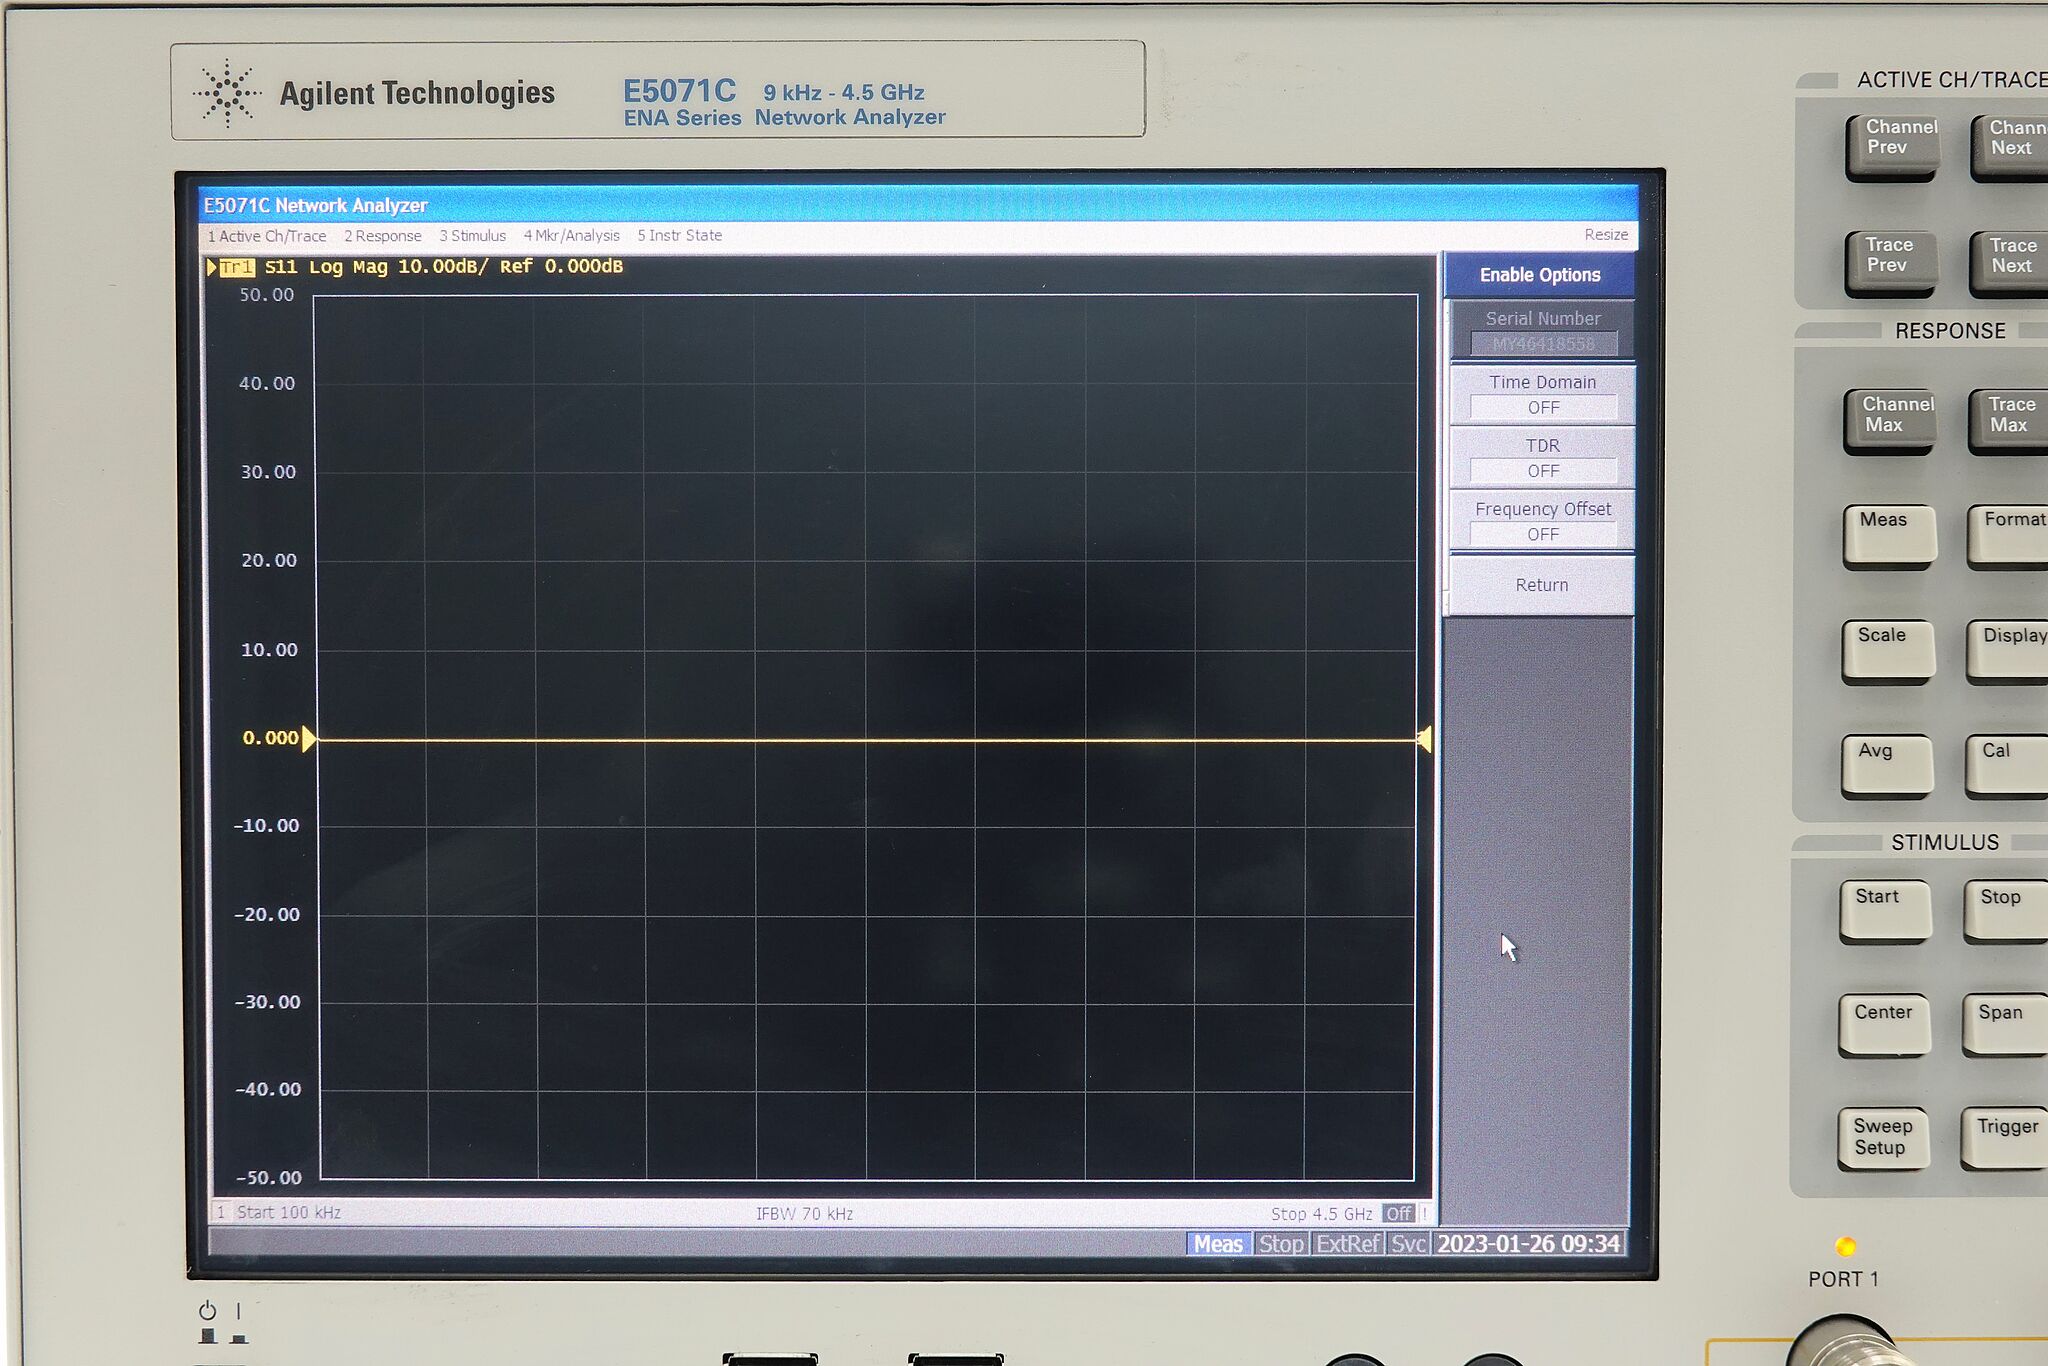Click the Format hardware key

2008,536
